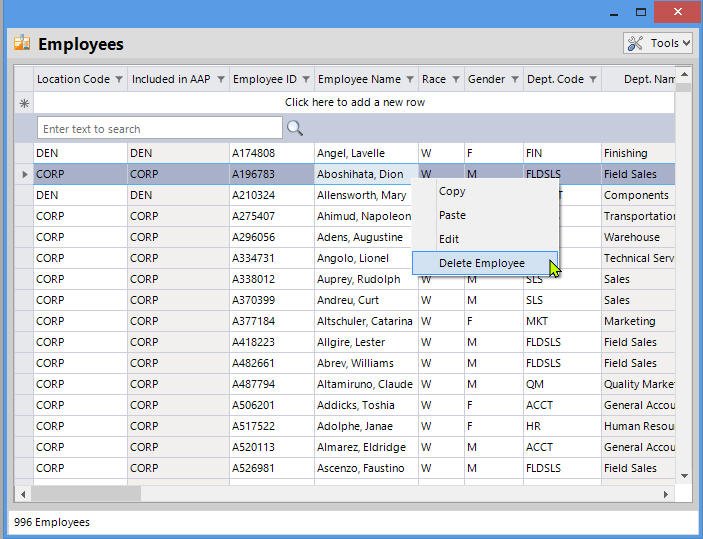Click the Employee ID filter icon
The image size is (703, 539).
point(306,79)
